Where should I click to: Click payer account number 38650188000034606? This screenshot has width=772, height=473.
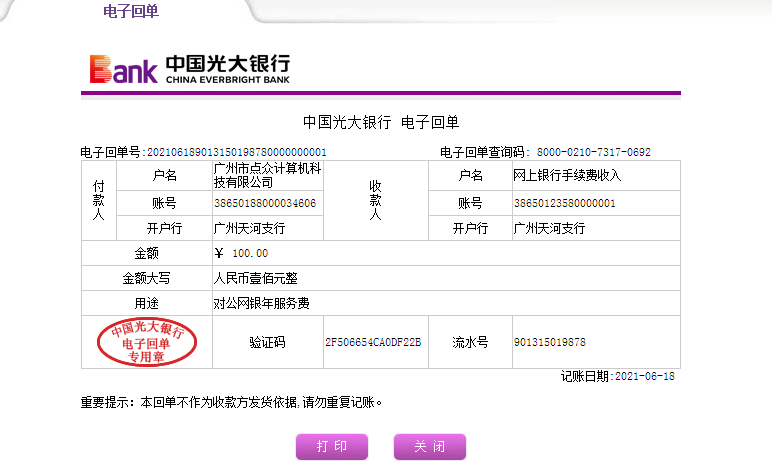pos(265,203)
